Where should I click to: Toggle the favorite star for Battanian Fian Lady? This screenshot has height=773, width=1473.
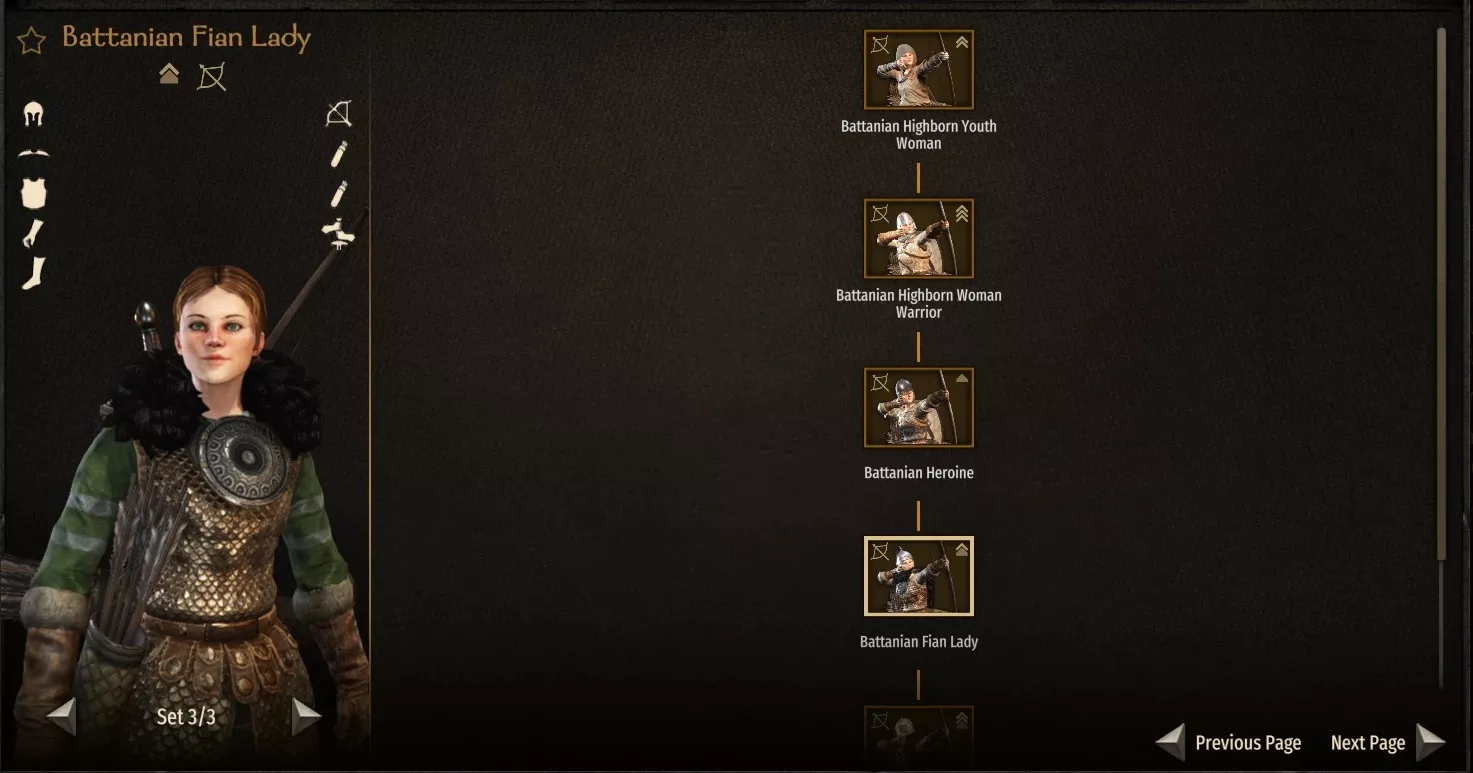32,41
